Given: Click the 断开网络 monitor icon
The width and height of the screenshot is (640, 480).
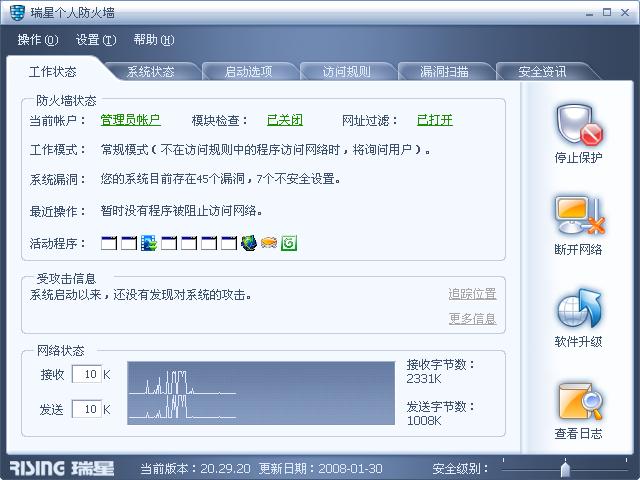Looking at the screenshot, I should point(580,216).
